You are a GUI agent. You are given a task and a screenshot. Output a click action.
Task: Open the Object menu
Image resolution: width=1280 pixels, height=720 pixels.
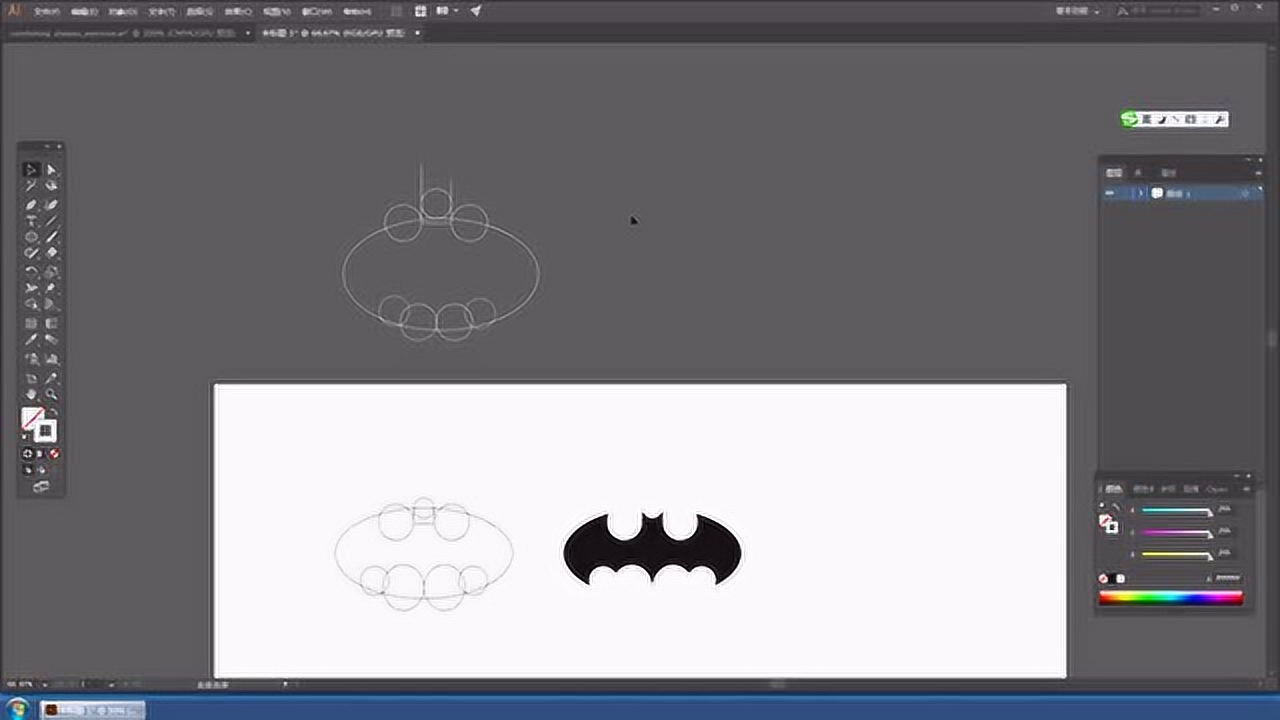(x=123, y=11)
